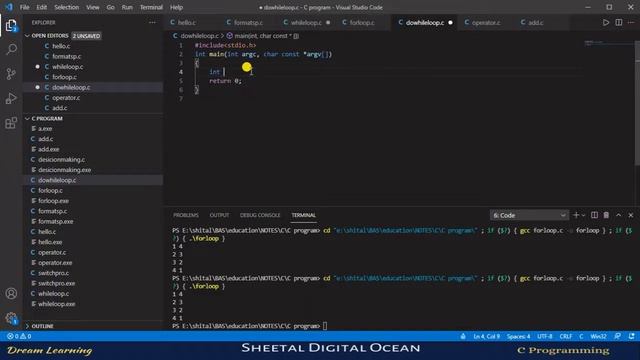The image size is (640, 360).
Task: Open the Source Control view
Action: [11, 74]
